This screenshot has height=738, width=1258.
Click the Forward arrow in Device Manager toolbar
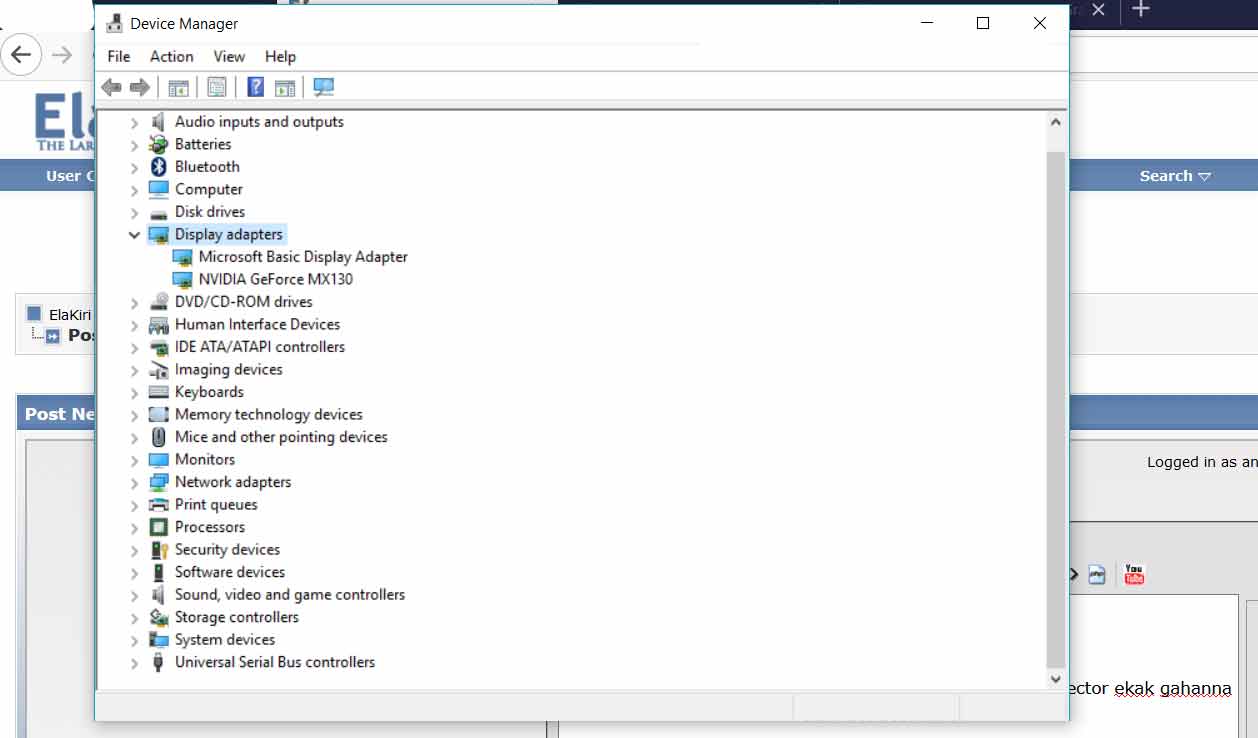tap(140, 88)
